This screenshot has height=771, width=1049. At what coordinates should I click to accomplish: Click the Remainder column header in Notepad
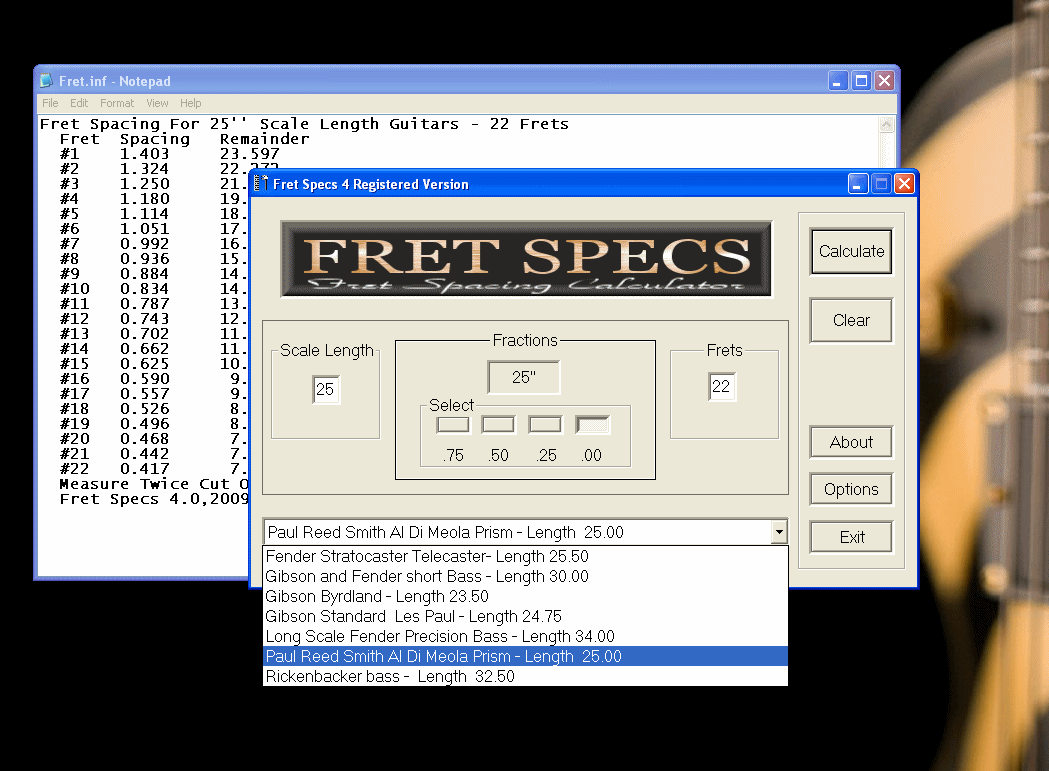(x=265, y=139)
